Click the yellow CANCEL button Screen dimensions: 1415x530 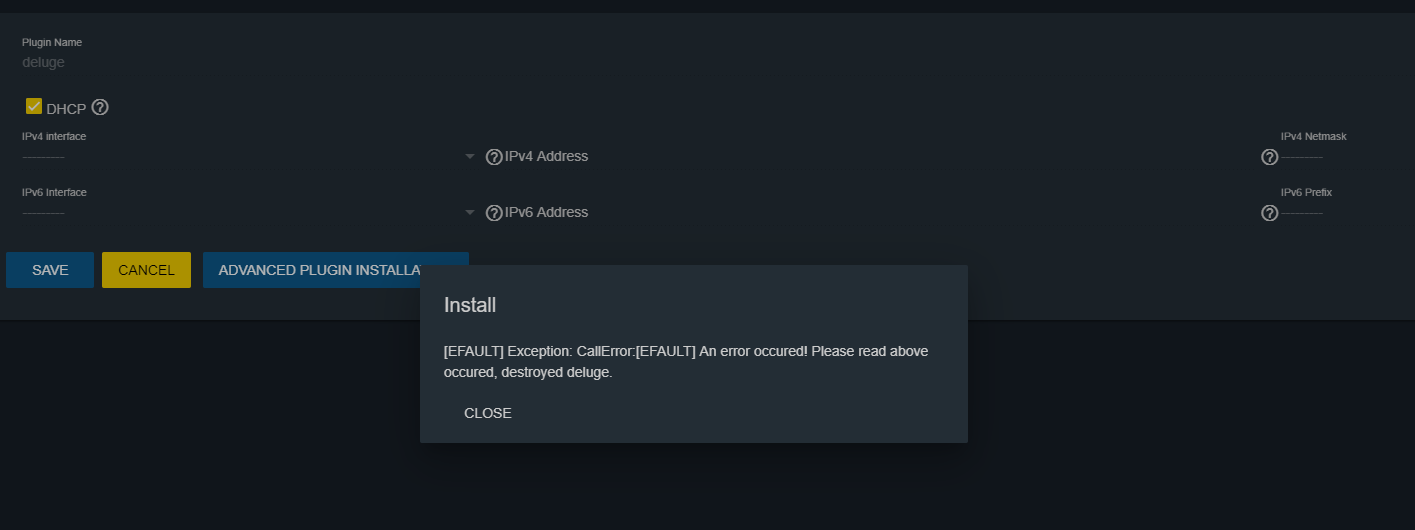[146, 270]
